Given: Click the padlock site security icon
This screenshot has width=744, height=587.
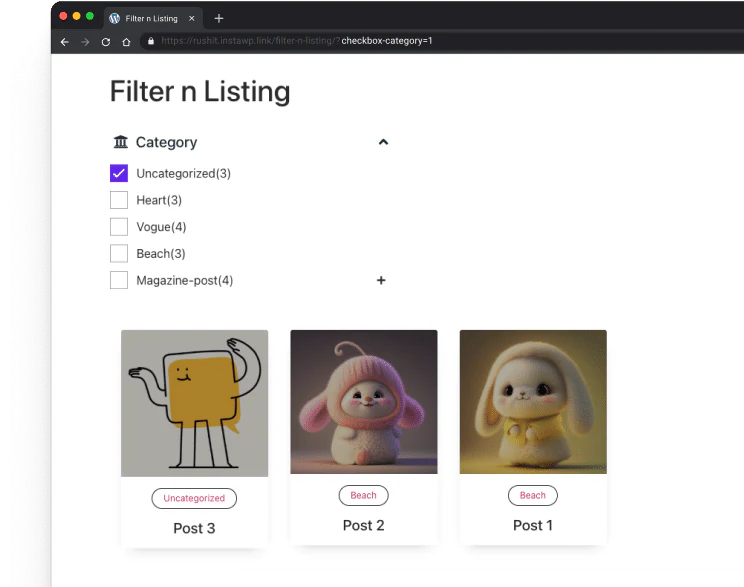Looking at the screenshot, I should [x=151, y=41].
